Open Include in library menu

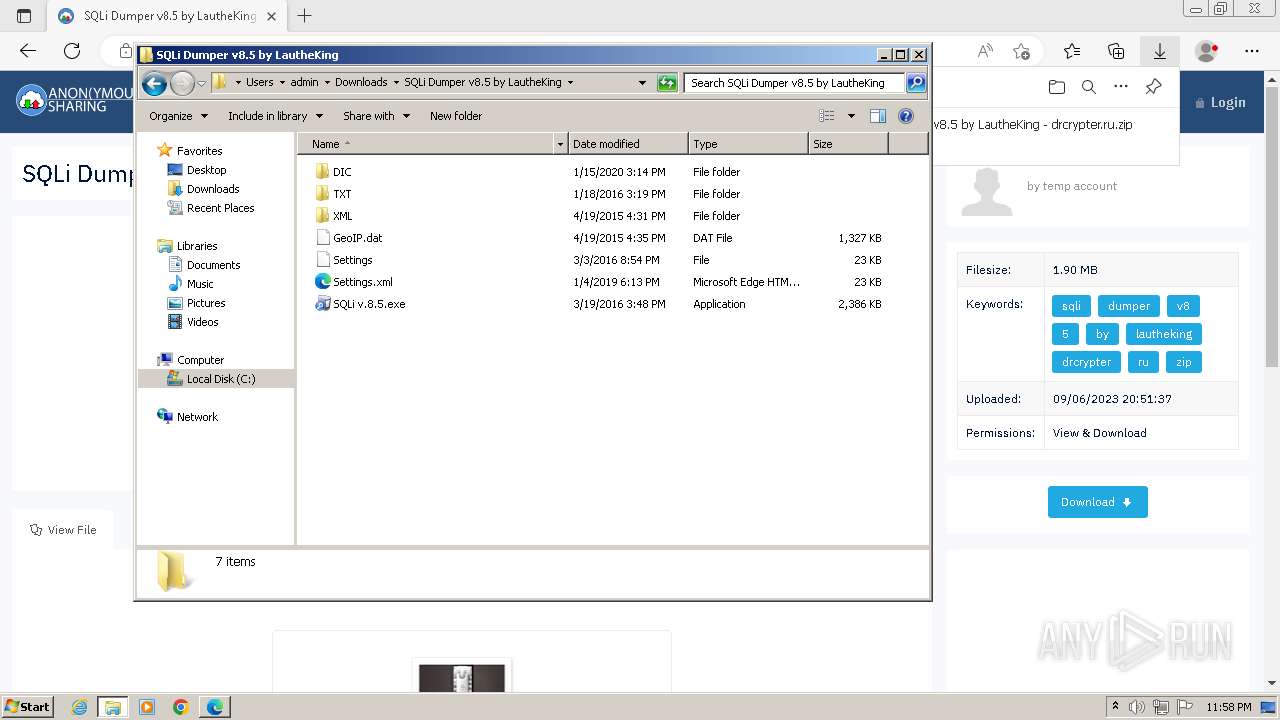[x=275, y=116]
